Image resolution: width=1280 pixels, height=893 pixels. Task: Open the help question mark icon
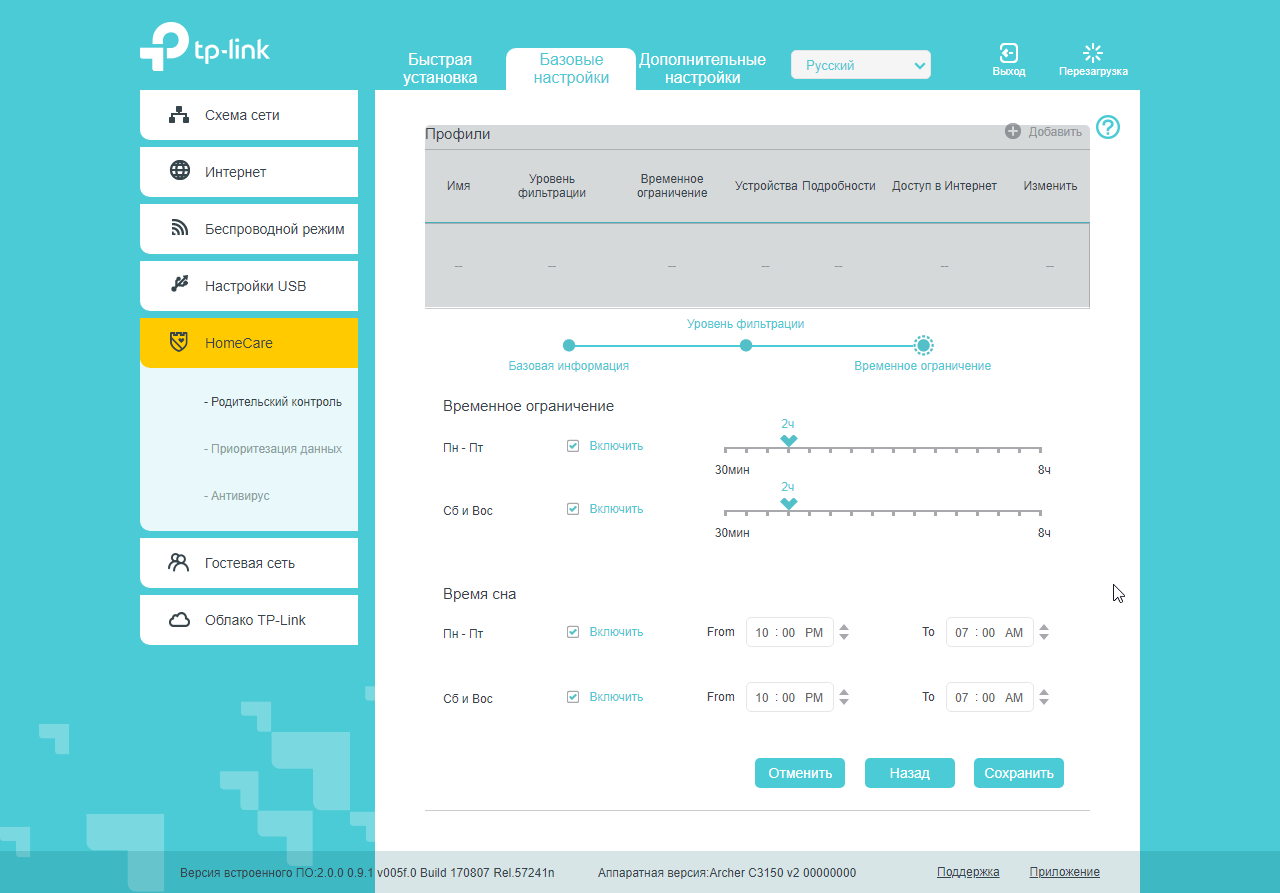(x=1108, y=128)
